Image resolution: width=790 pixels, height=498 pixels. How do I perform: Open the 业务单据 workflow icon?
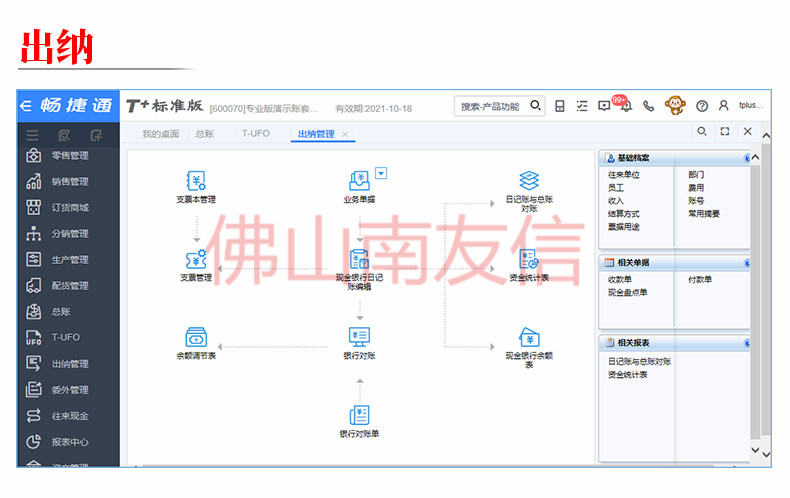[x=359, y=180]
